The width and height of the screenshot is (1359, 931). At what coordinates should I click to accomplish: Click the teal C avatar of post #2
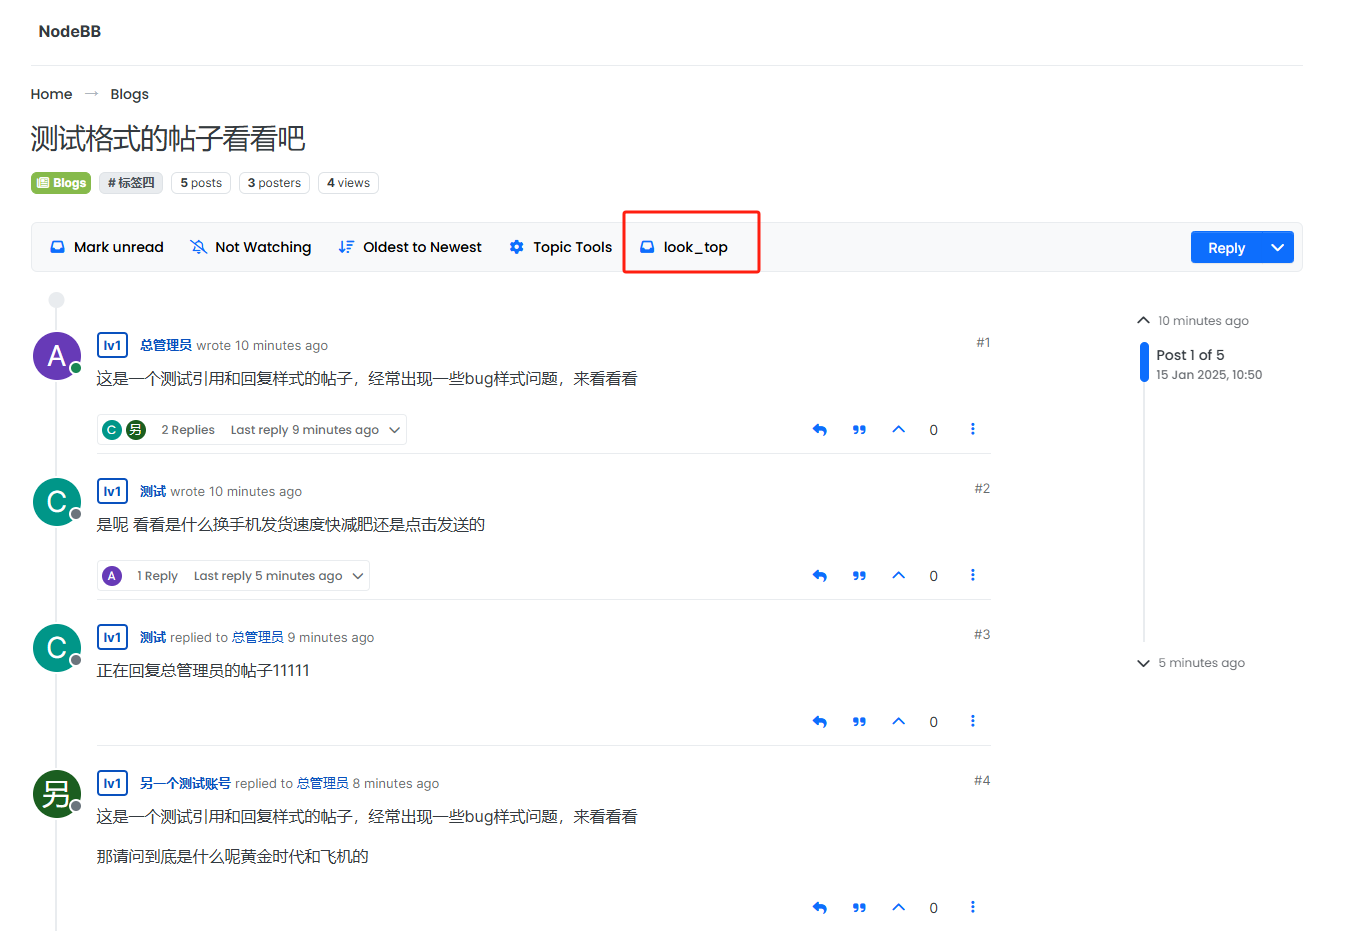click(57, 502)
